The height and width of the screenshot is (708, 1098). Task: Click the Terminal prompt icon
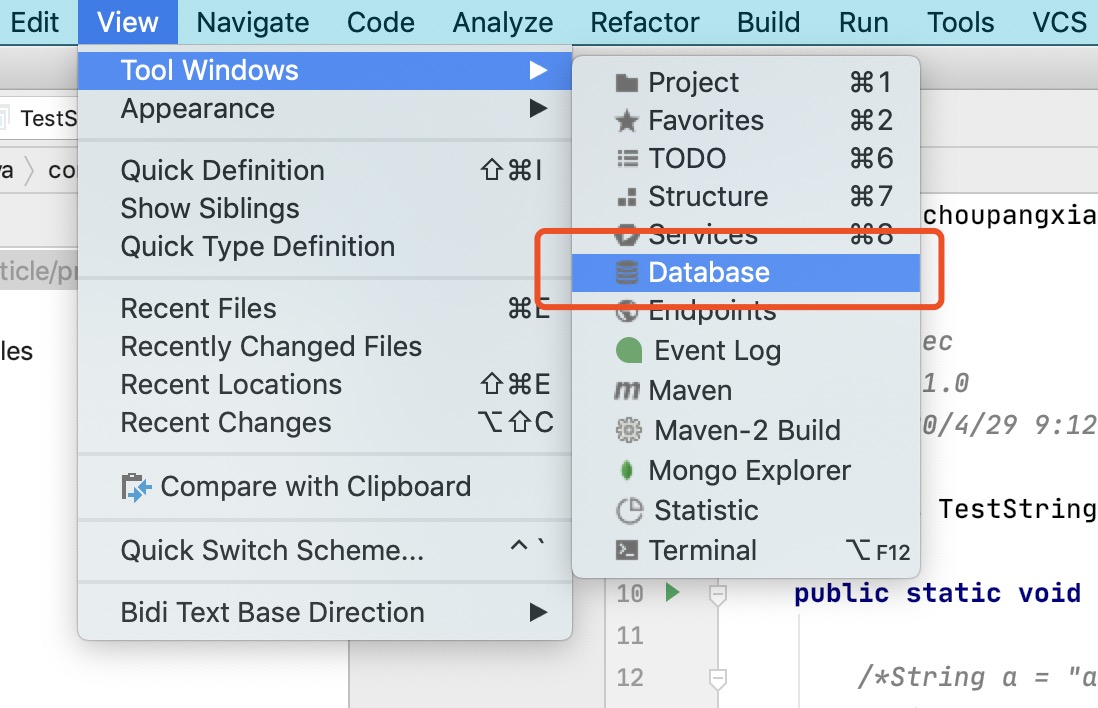pyautogui.click(x=627, y=550)
